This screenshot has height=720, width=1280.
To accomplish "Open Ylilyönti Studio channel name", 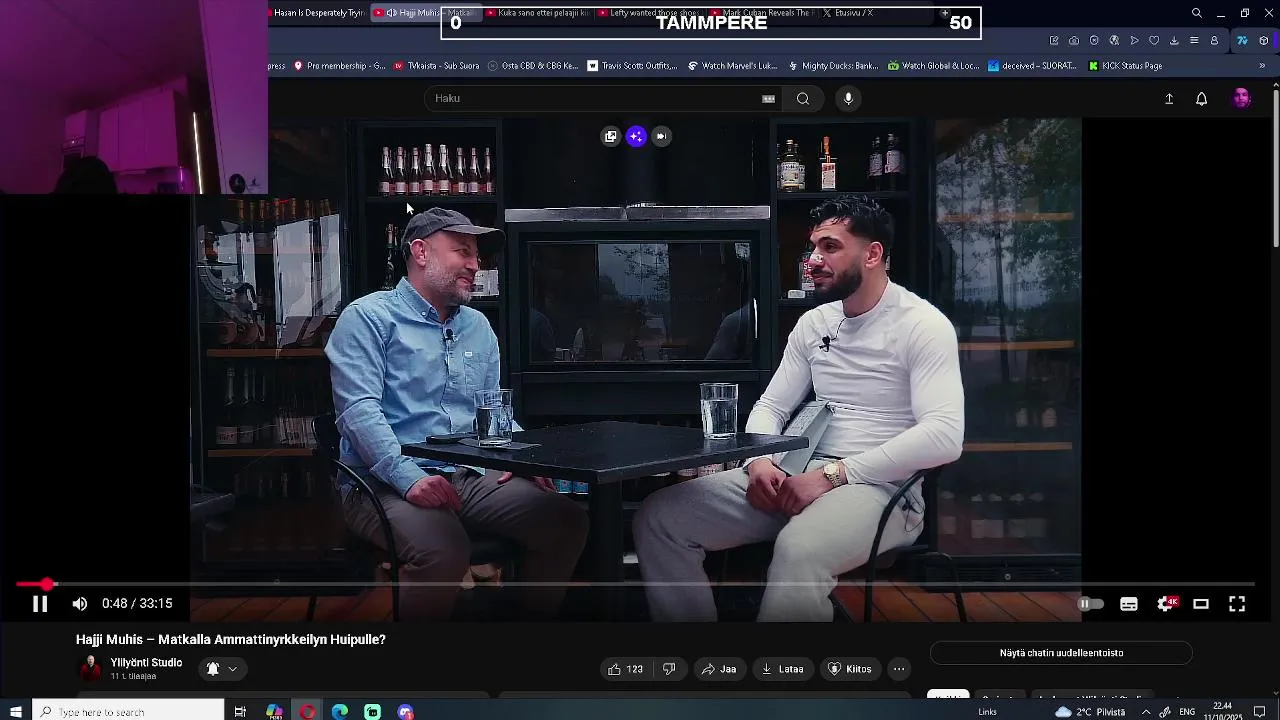I will (x=146, y=663).
